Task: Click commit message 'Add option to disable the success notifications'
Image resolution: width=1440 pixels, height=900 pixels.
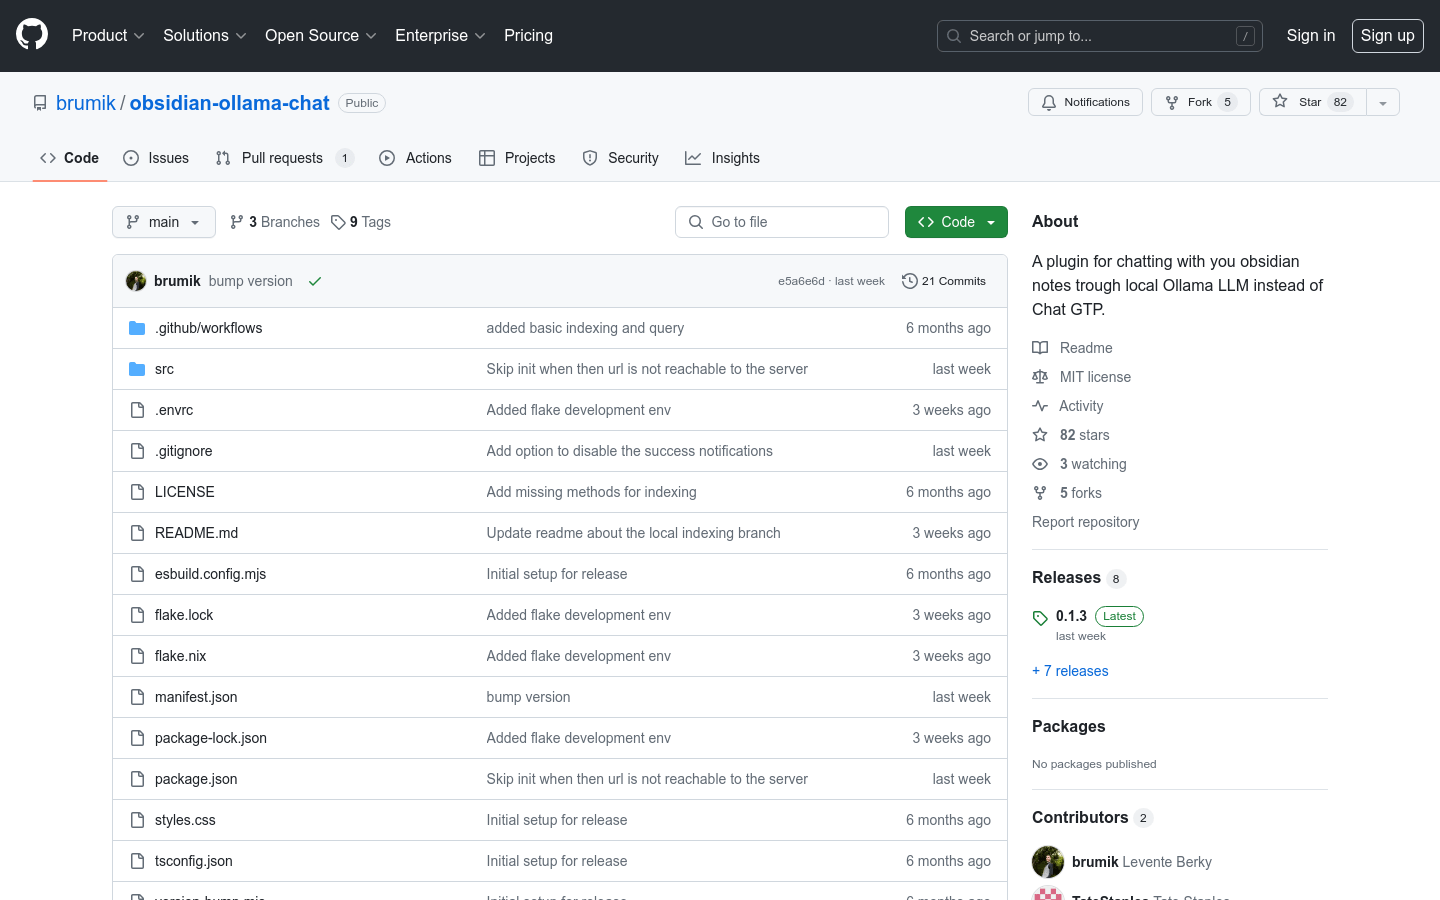Action: 629,451
